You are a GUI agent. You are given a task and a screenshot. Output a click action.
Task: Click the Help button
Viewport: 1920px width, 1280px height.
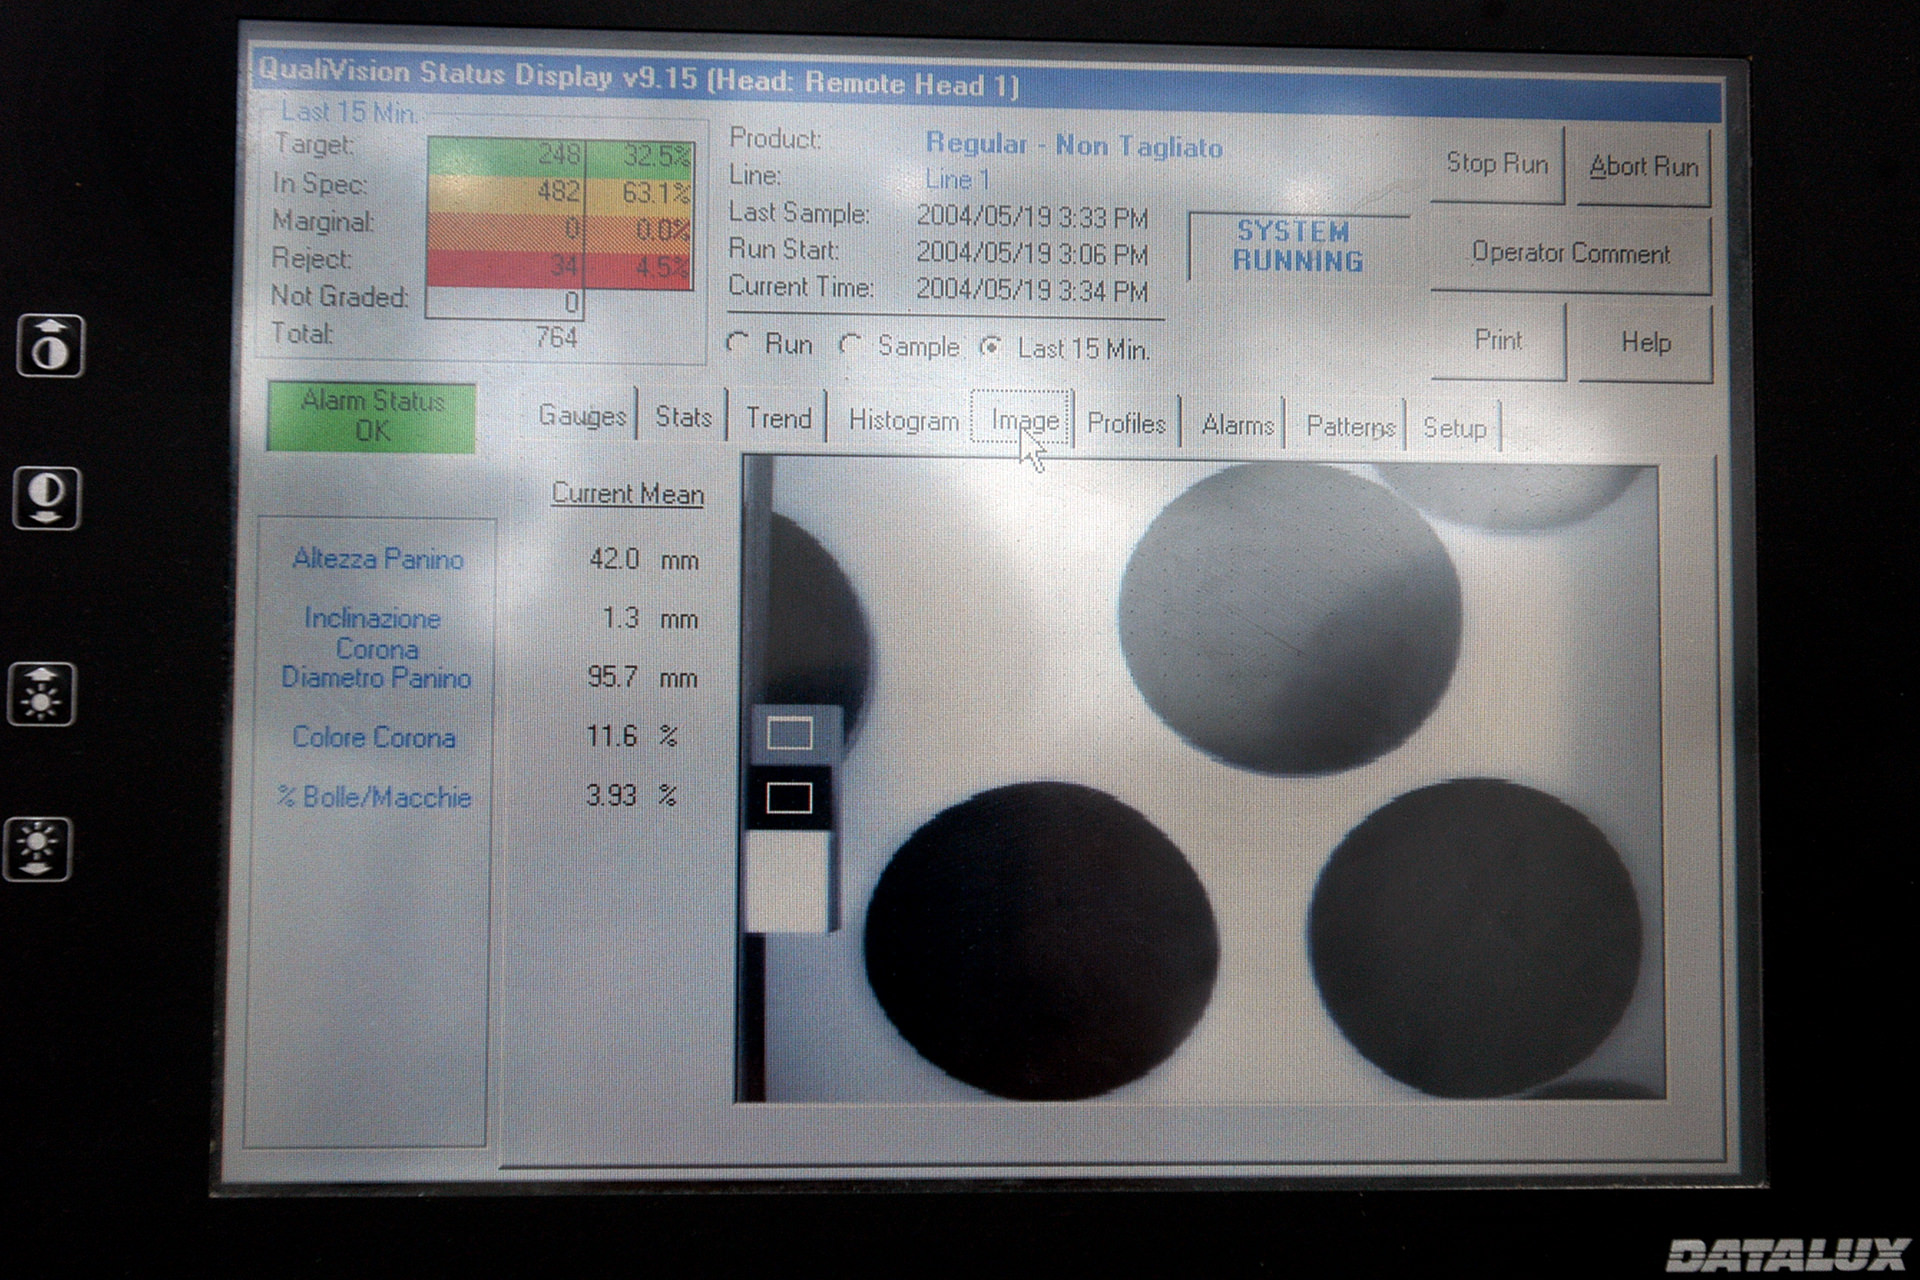(x=1645, y=343)
